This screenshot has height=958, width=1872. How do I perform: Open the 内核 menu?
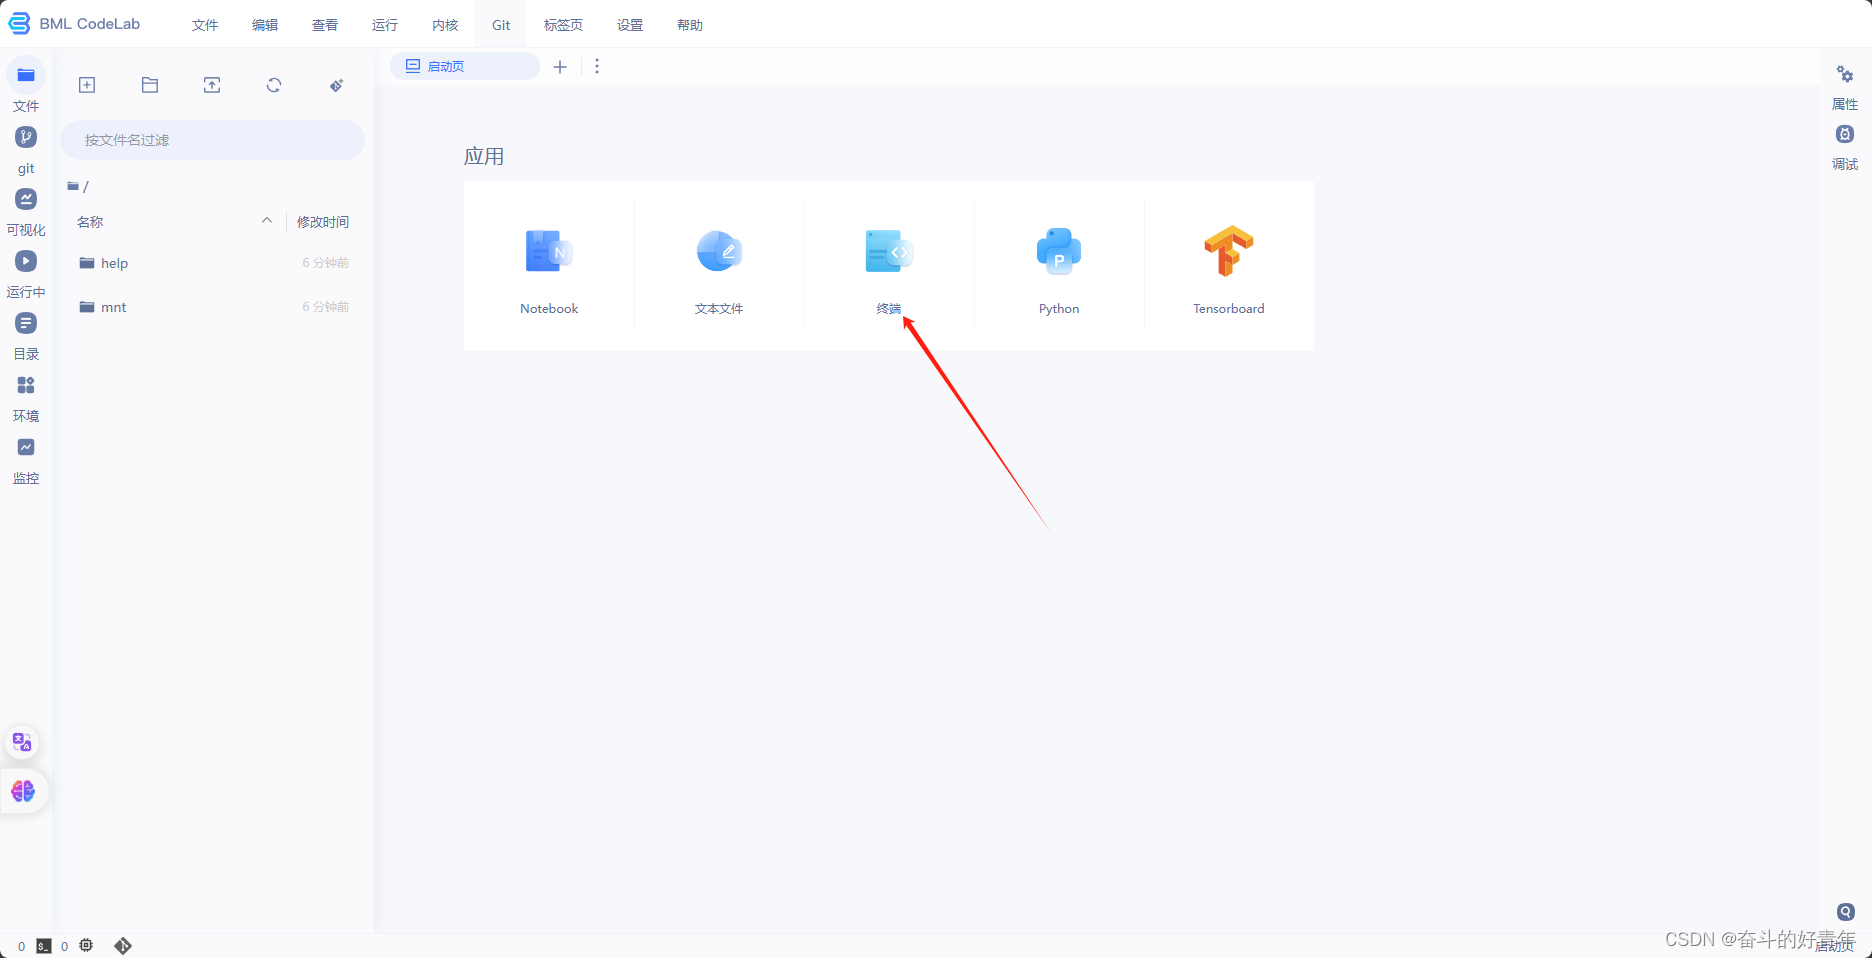(445, 25)
